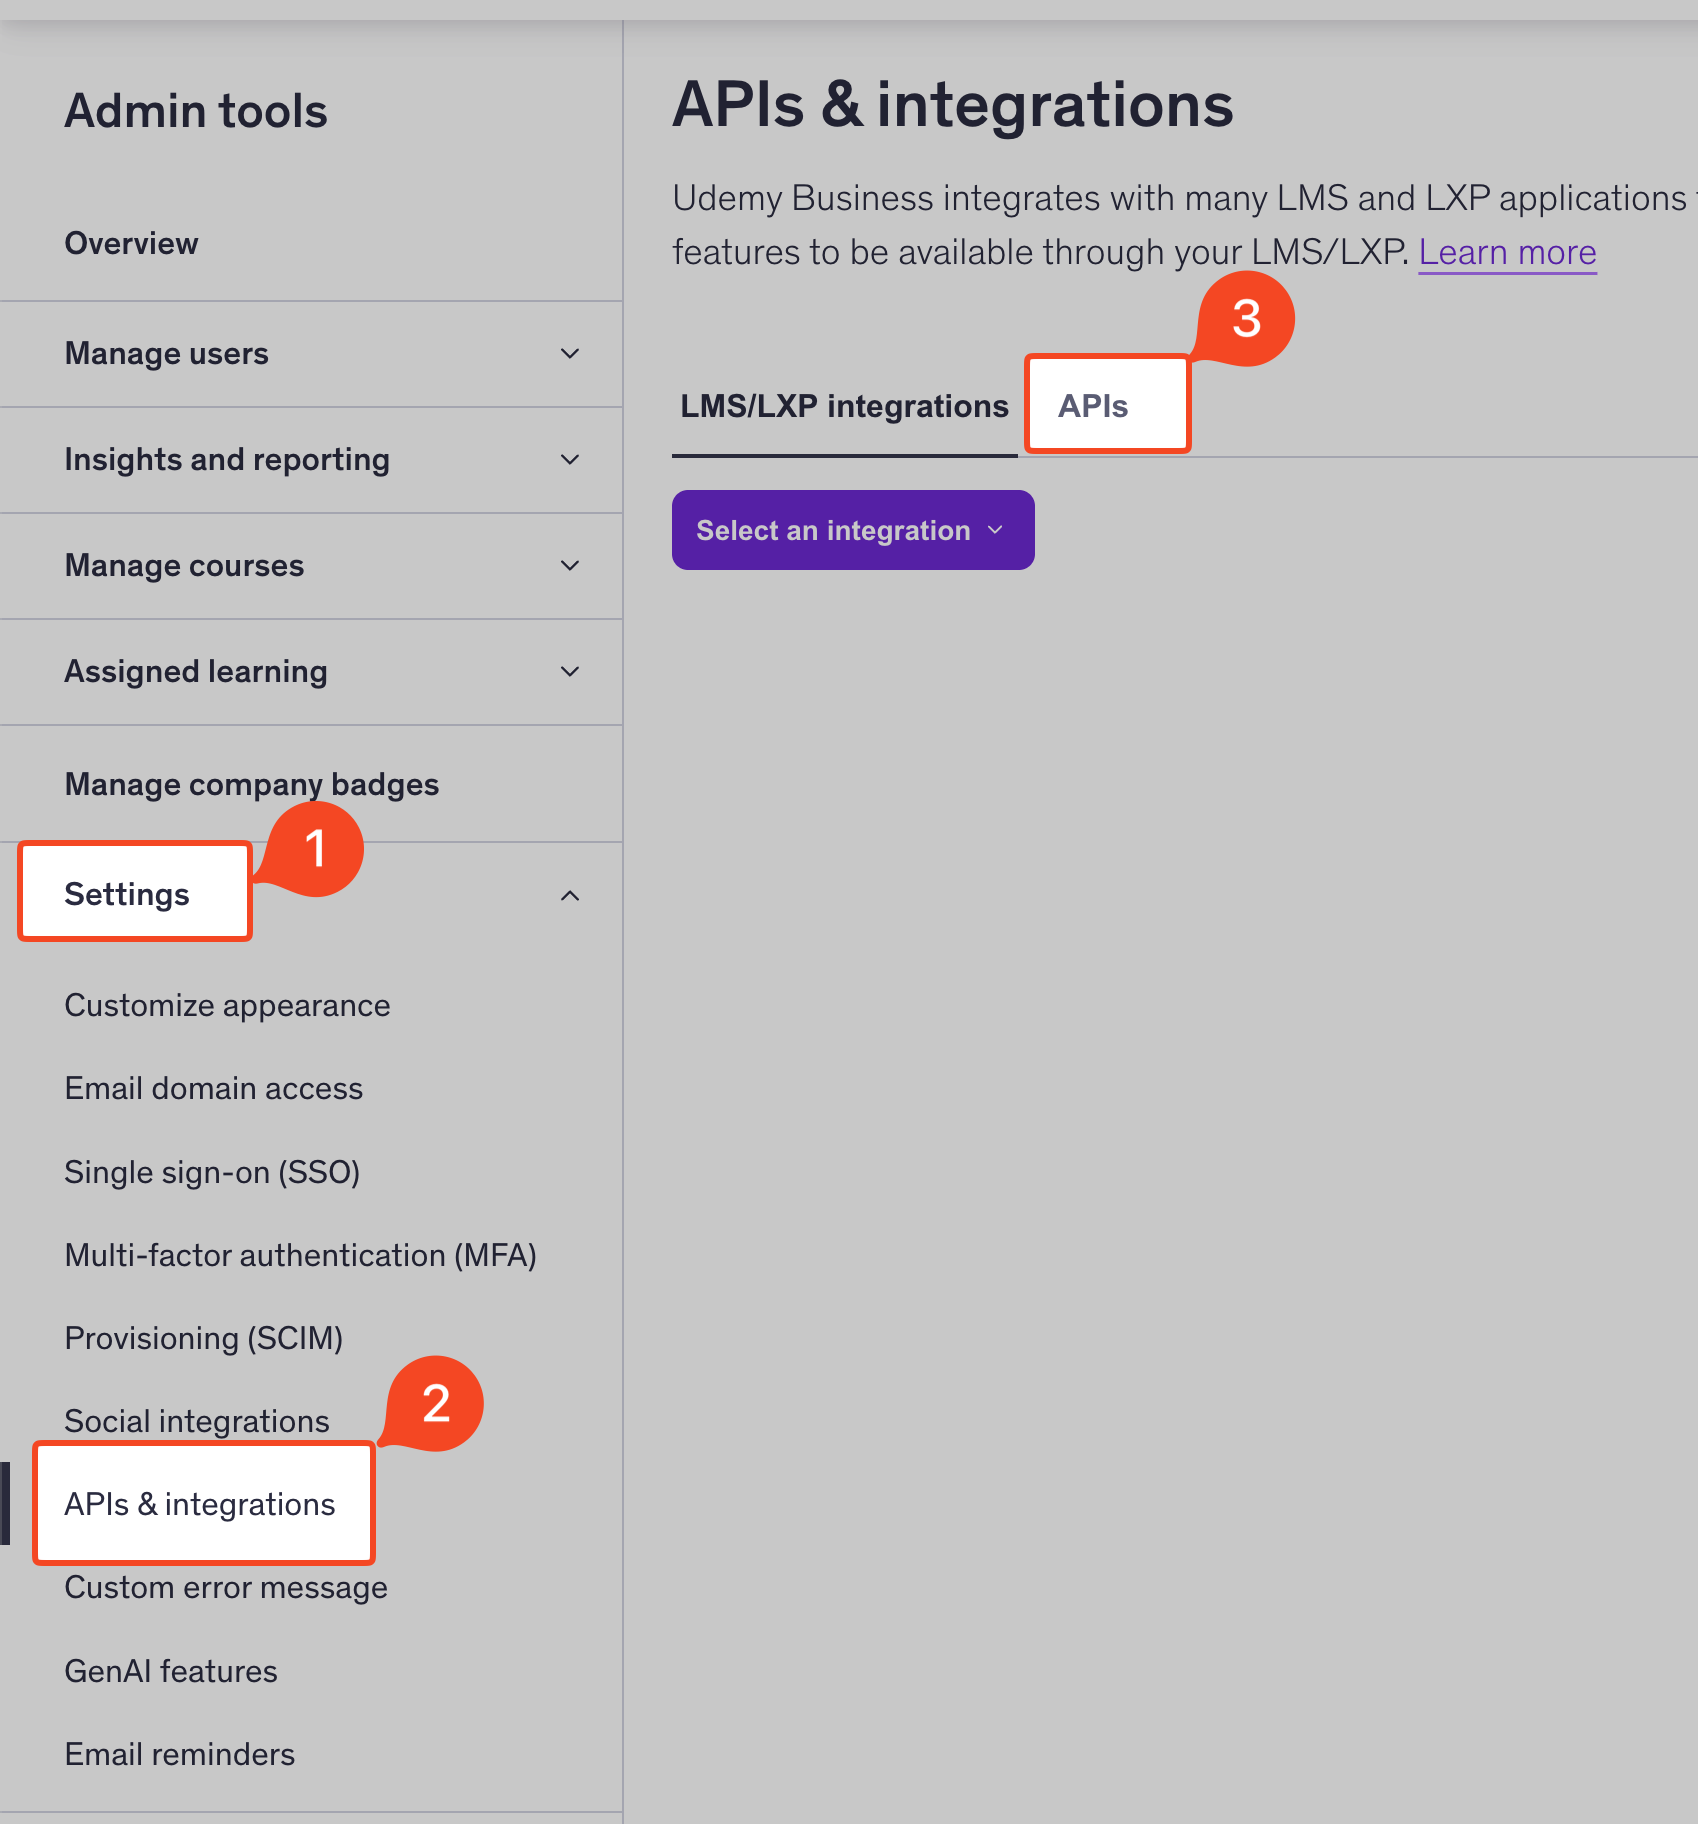Open the Overview page
The width and height of the screenshot is (1698, 1824).
click(x=131, y=243)
